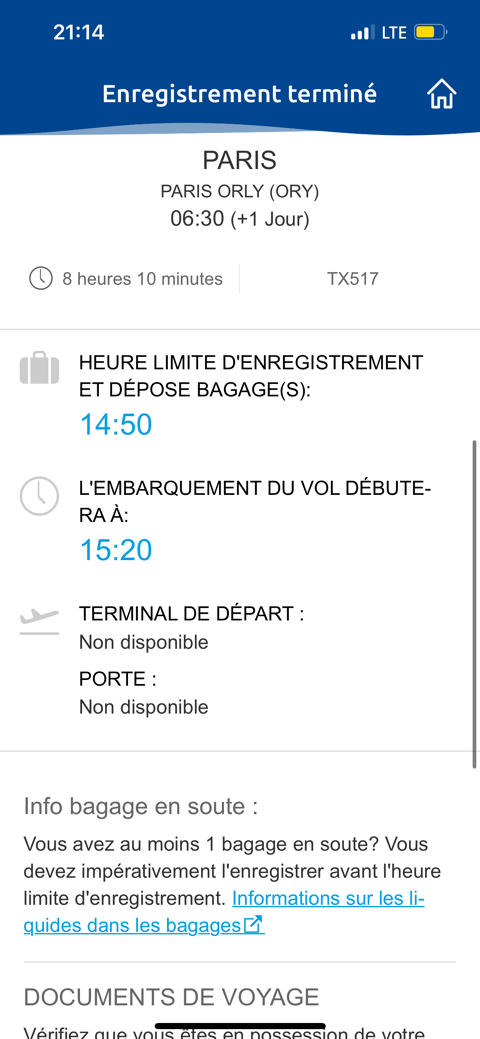The width and height of the screenshot is (480, 1039).
Task: Tap the Enregistrement terminé title
Action: [x=239, y=94]
